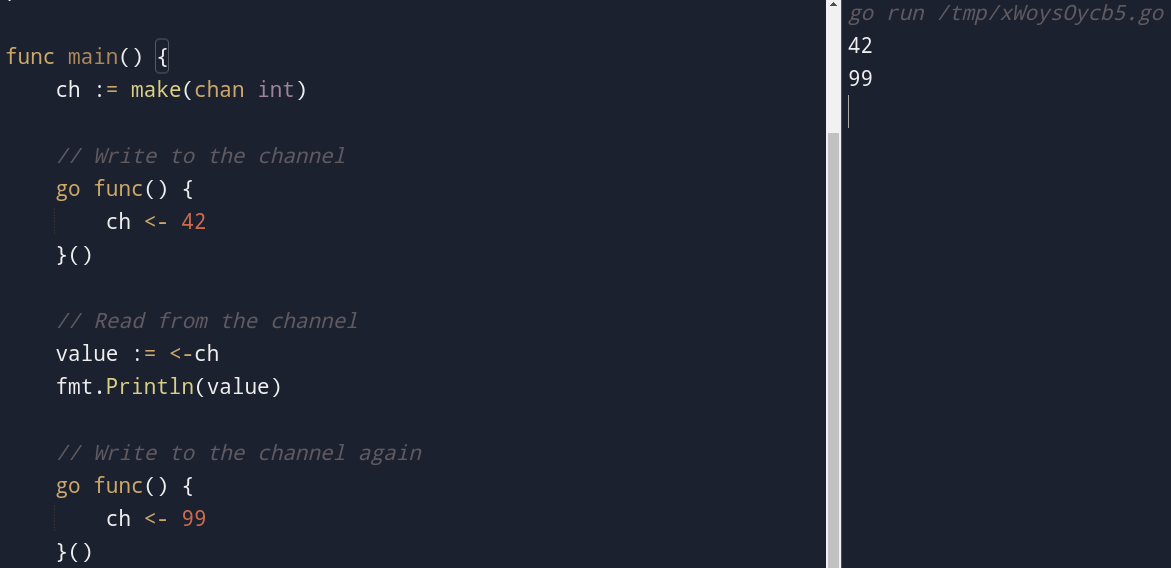Image resolution: width=1171 pixels, height=568 pixels.
Task: Click the comment "Write to the channel"
Action: [201, 155]
